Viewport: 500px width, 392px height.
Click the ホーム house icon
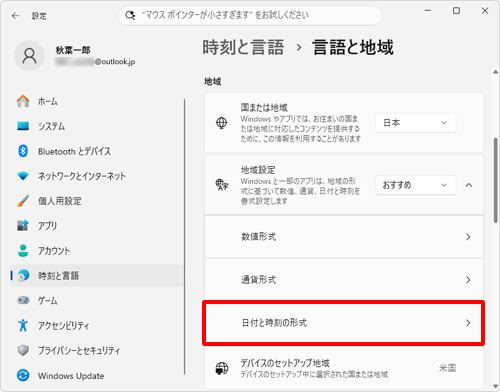pos(23,101)
